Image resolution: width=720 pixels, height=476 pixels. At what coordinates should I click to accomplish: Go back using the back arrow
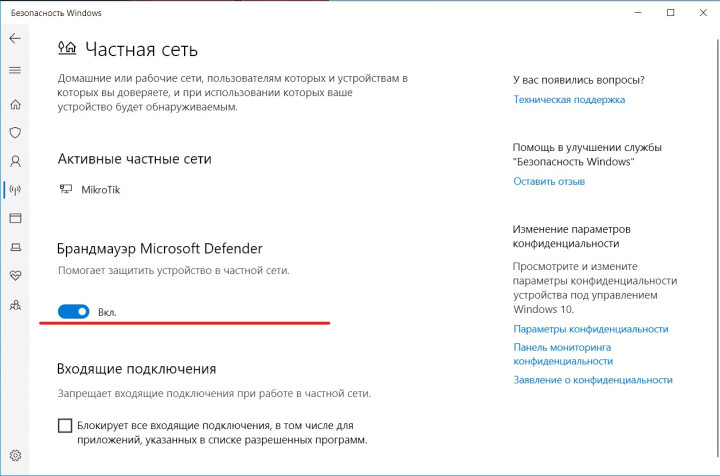coord(15,38)
